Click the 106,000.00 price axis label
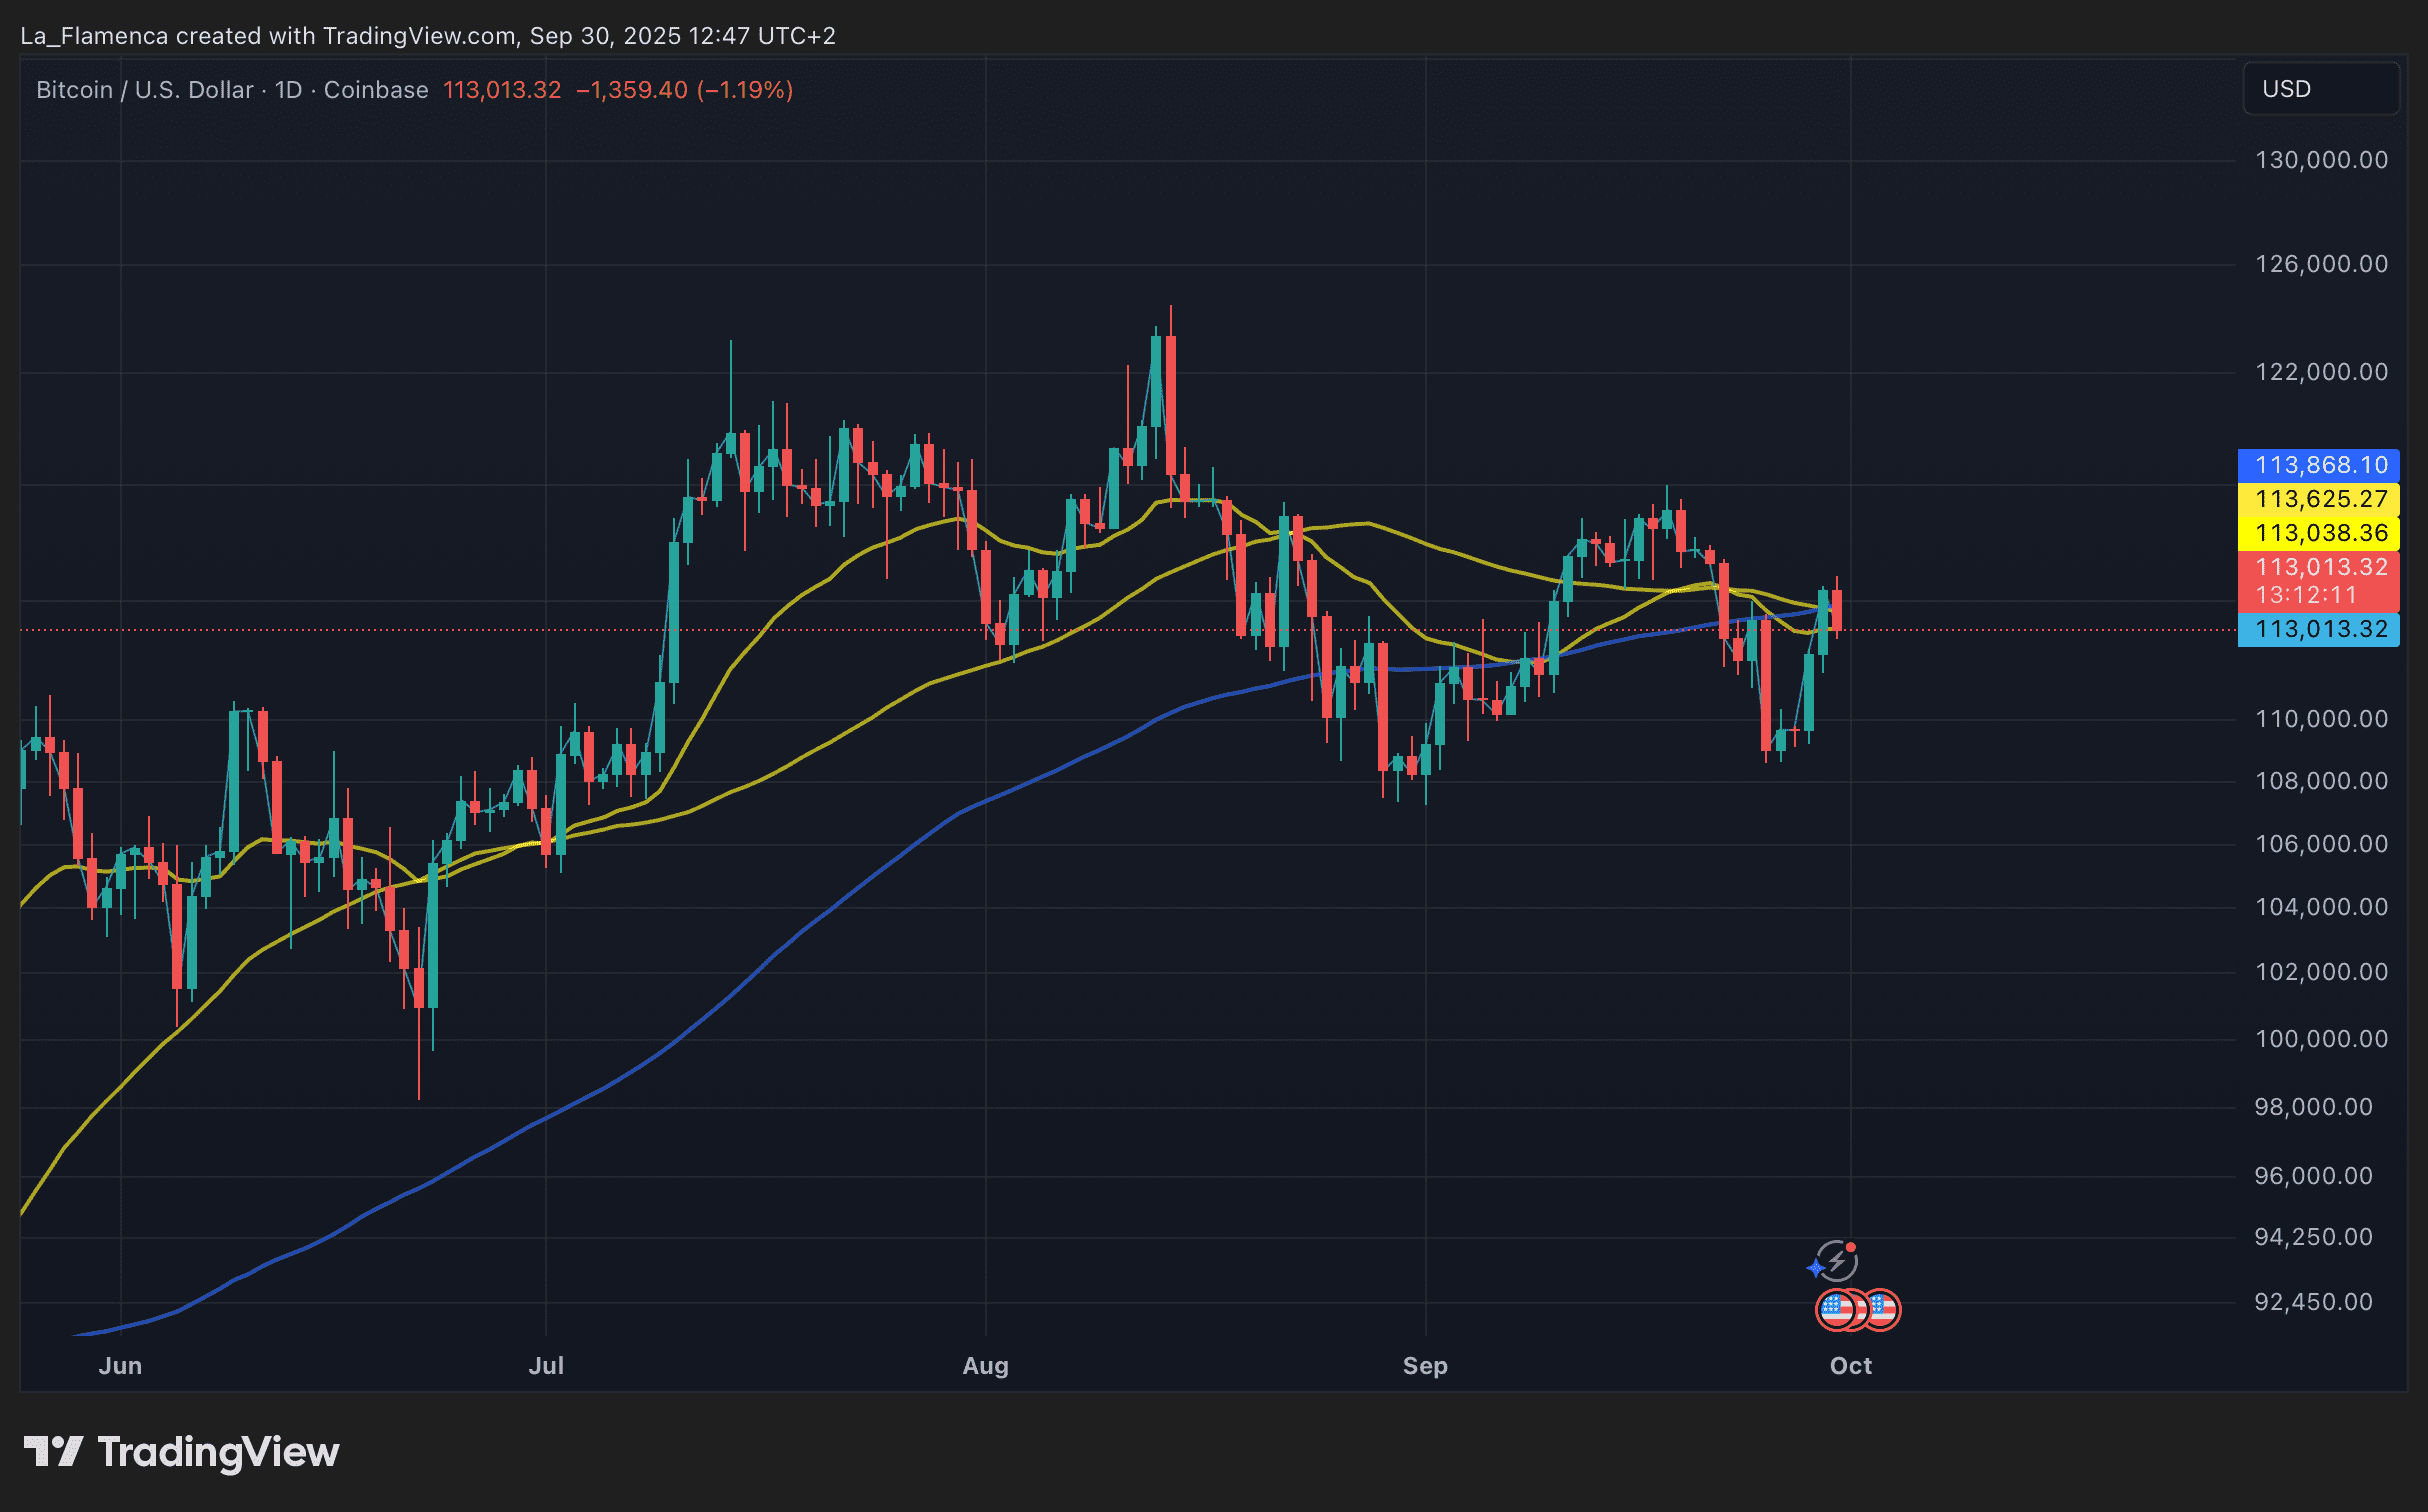2428x1512 pixels. tap(2321, 844)
